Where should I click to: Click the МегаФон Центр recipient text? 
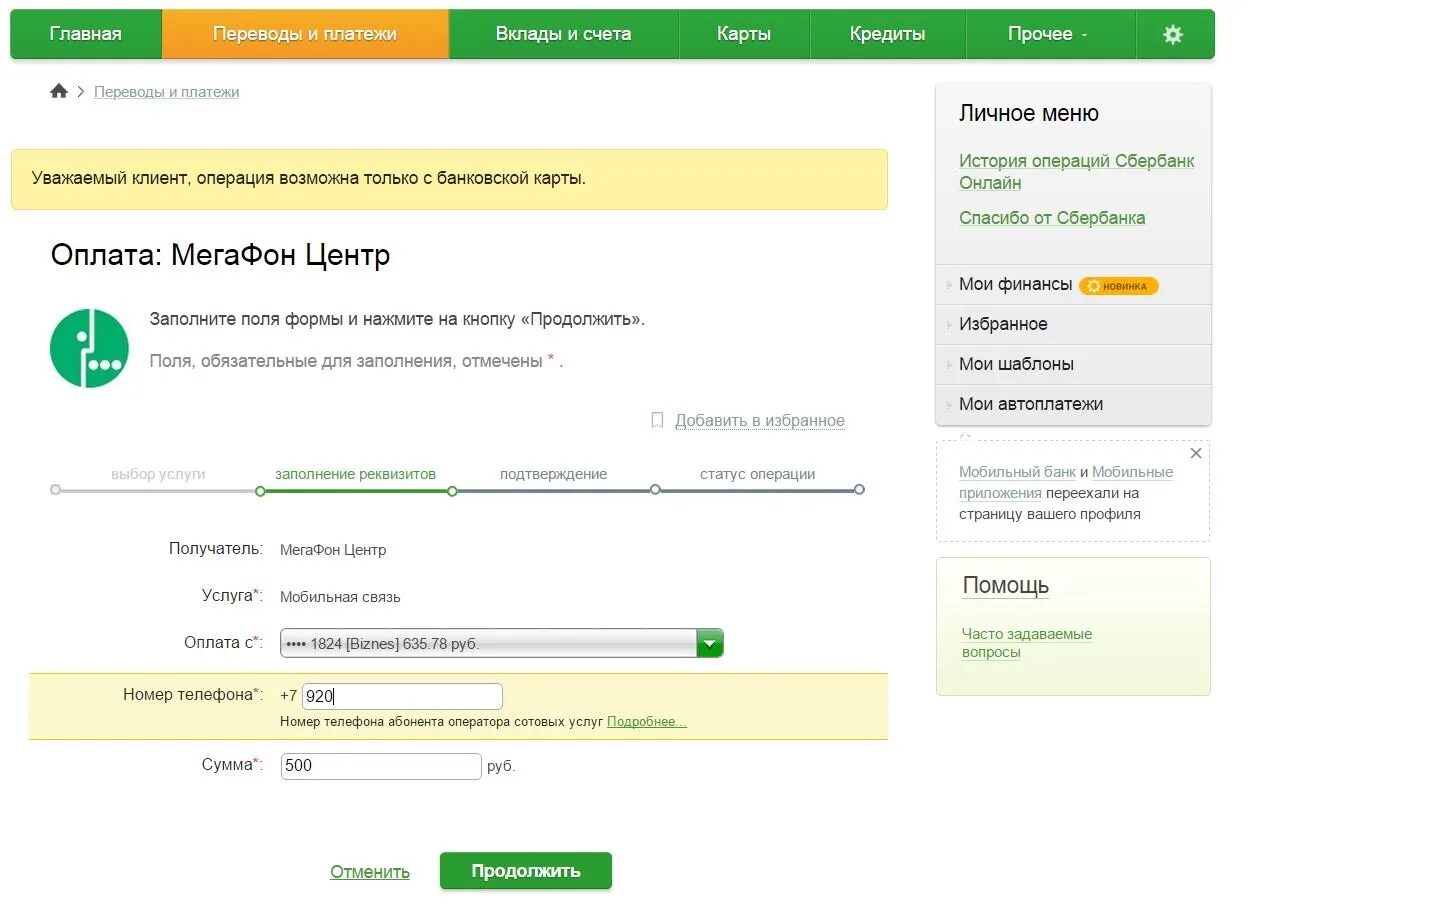333,550
